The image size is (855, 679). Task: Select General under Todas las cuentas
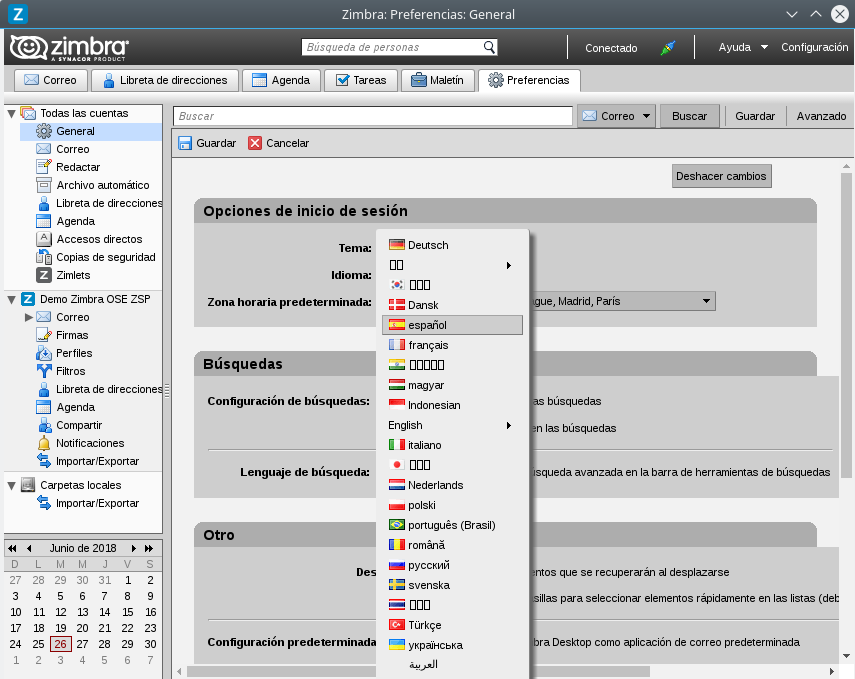pyautogui.click(x=91, y=131)
